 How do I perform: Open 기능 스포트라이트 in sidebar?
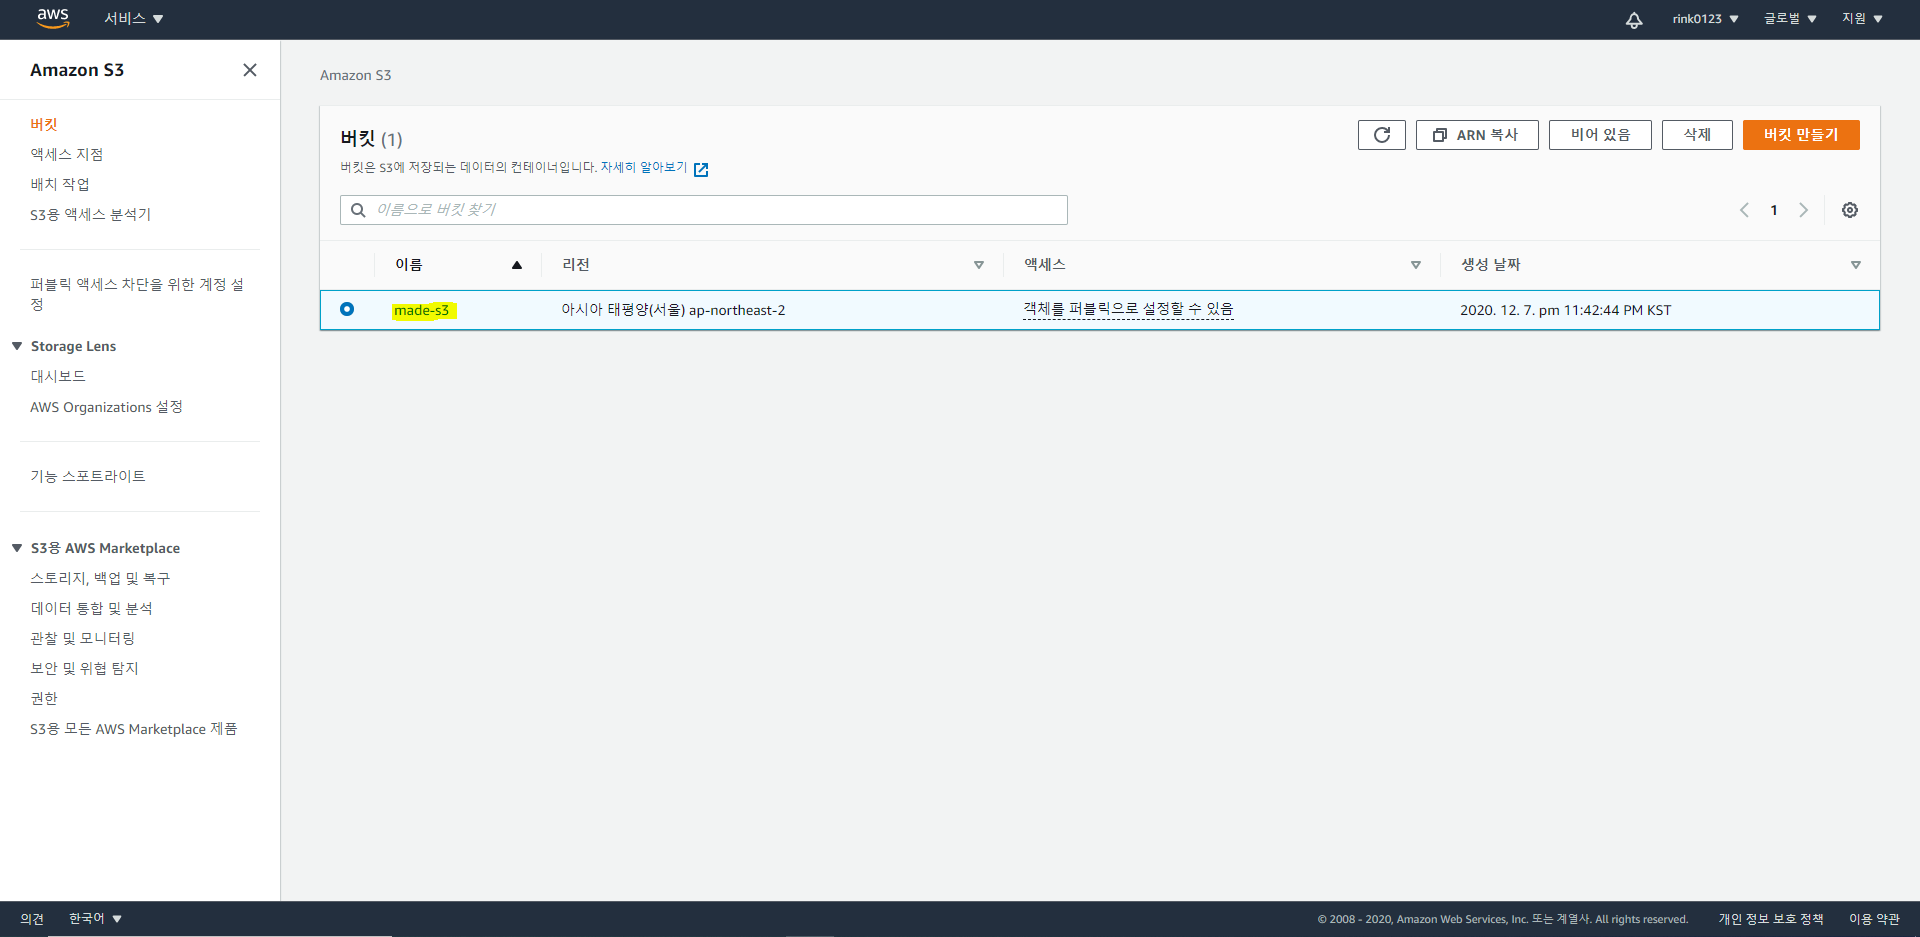pyautogui.click(x=88, y=476)
